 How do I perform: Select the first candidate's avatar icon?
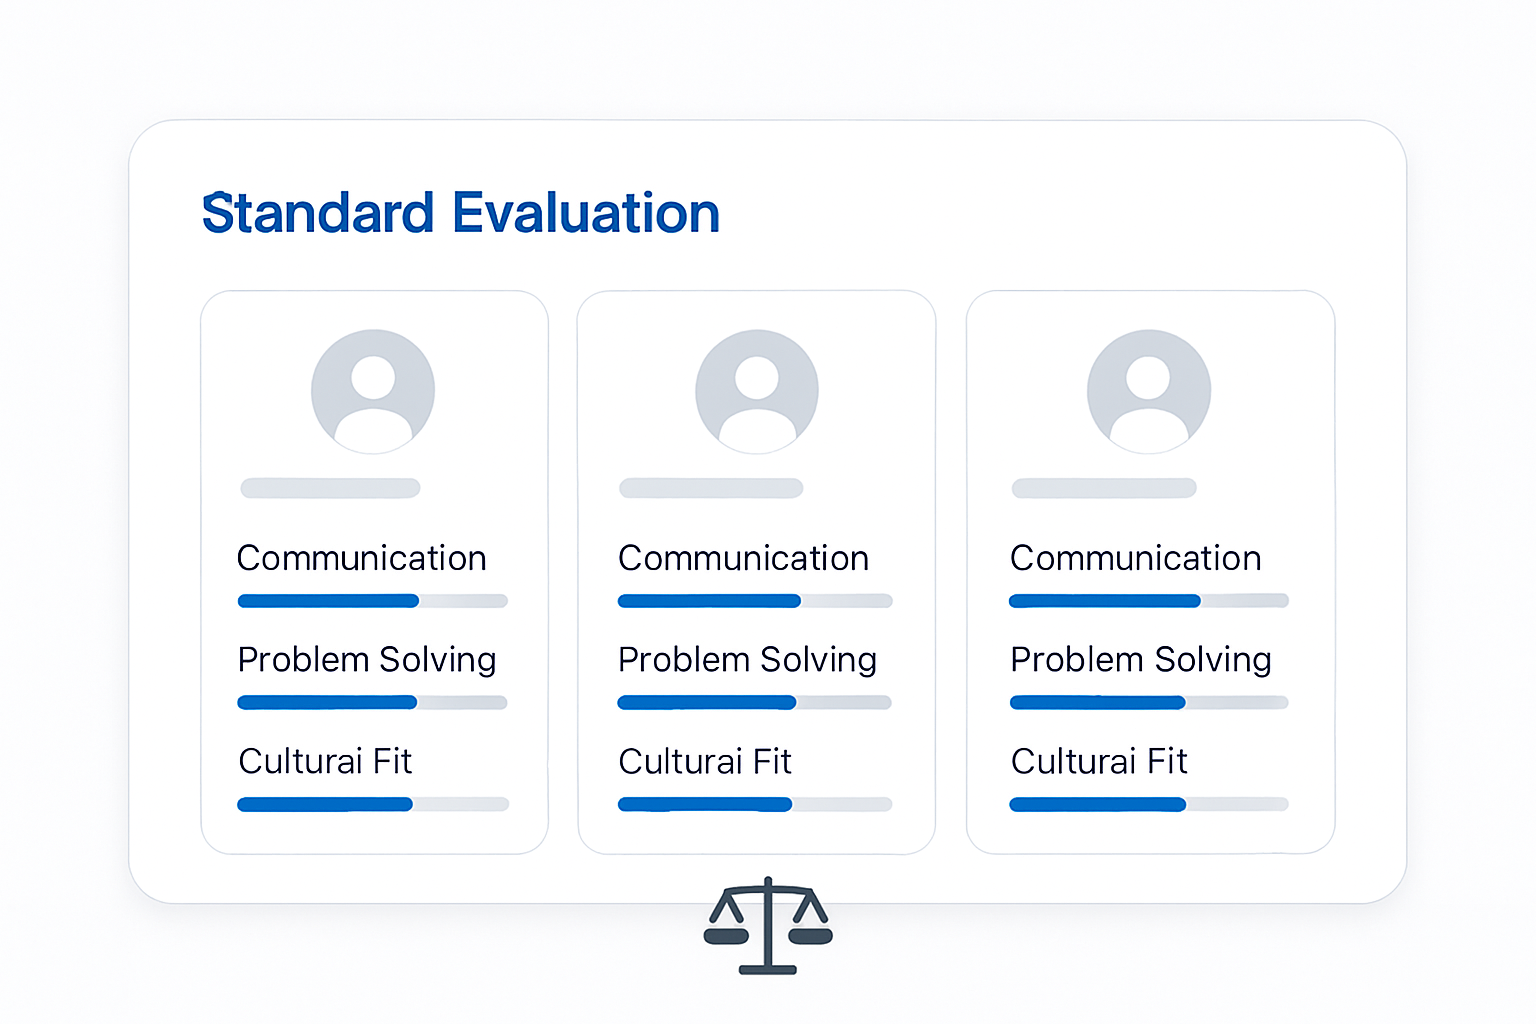373,391
